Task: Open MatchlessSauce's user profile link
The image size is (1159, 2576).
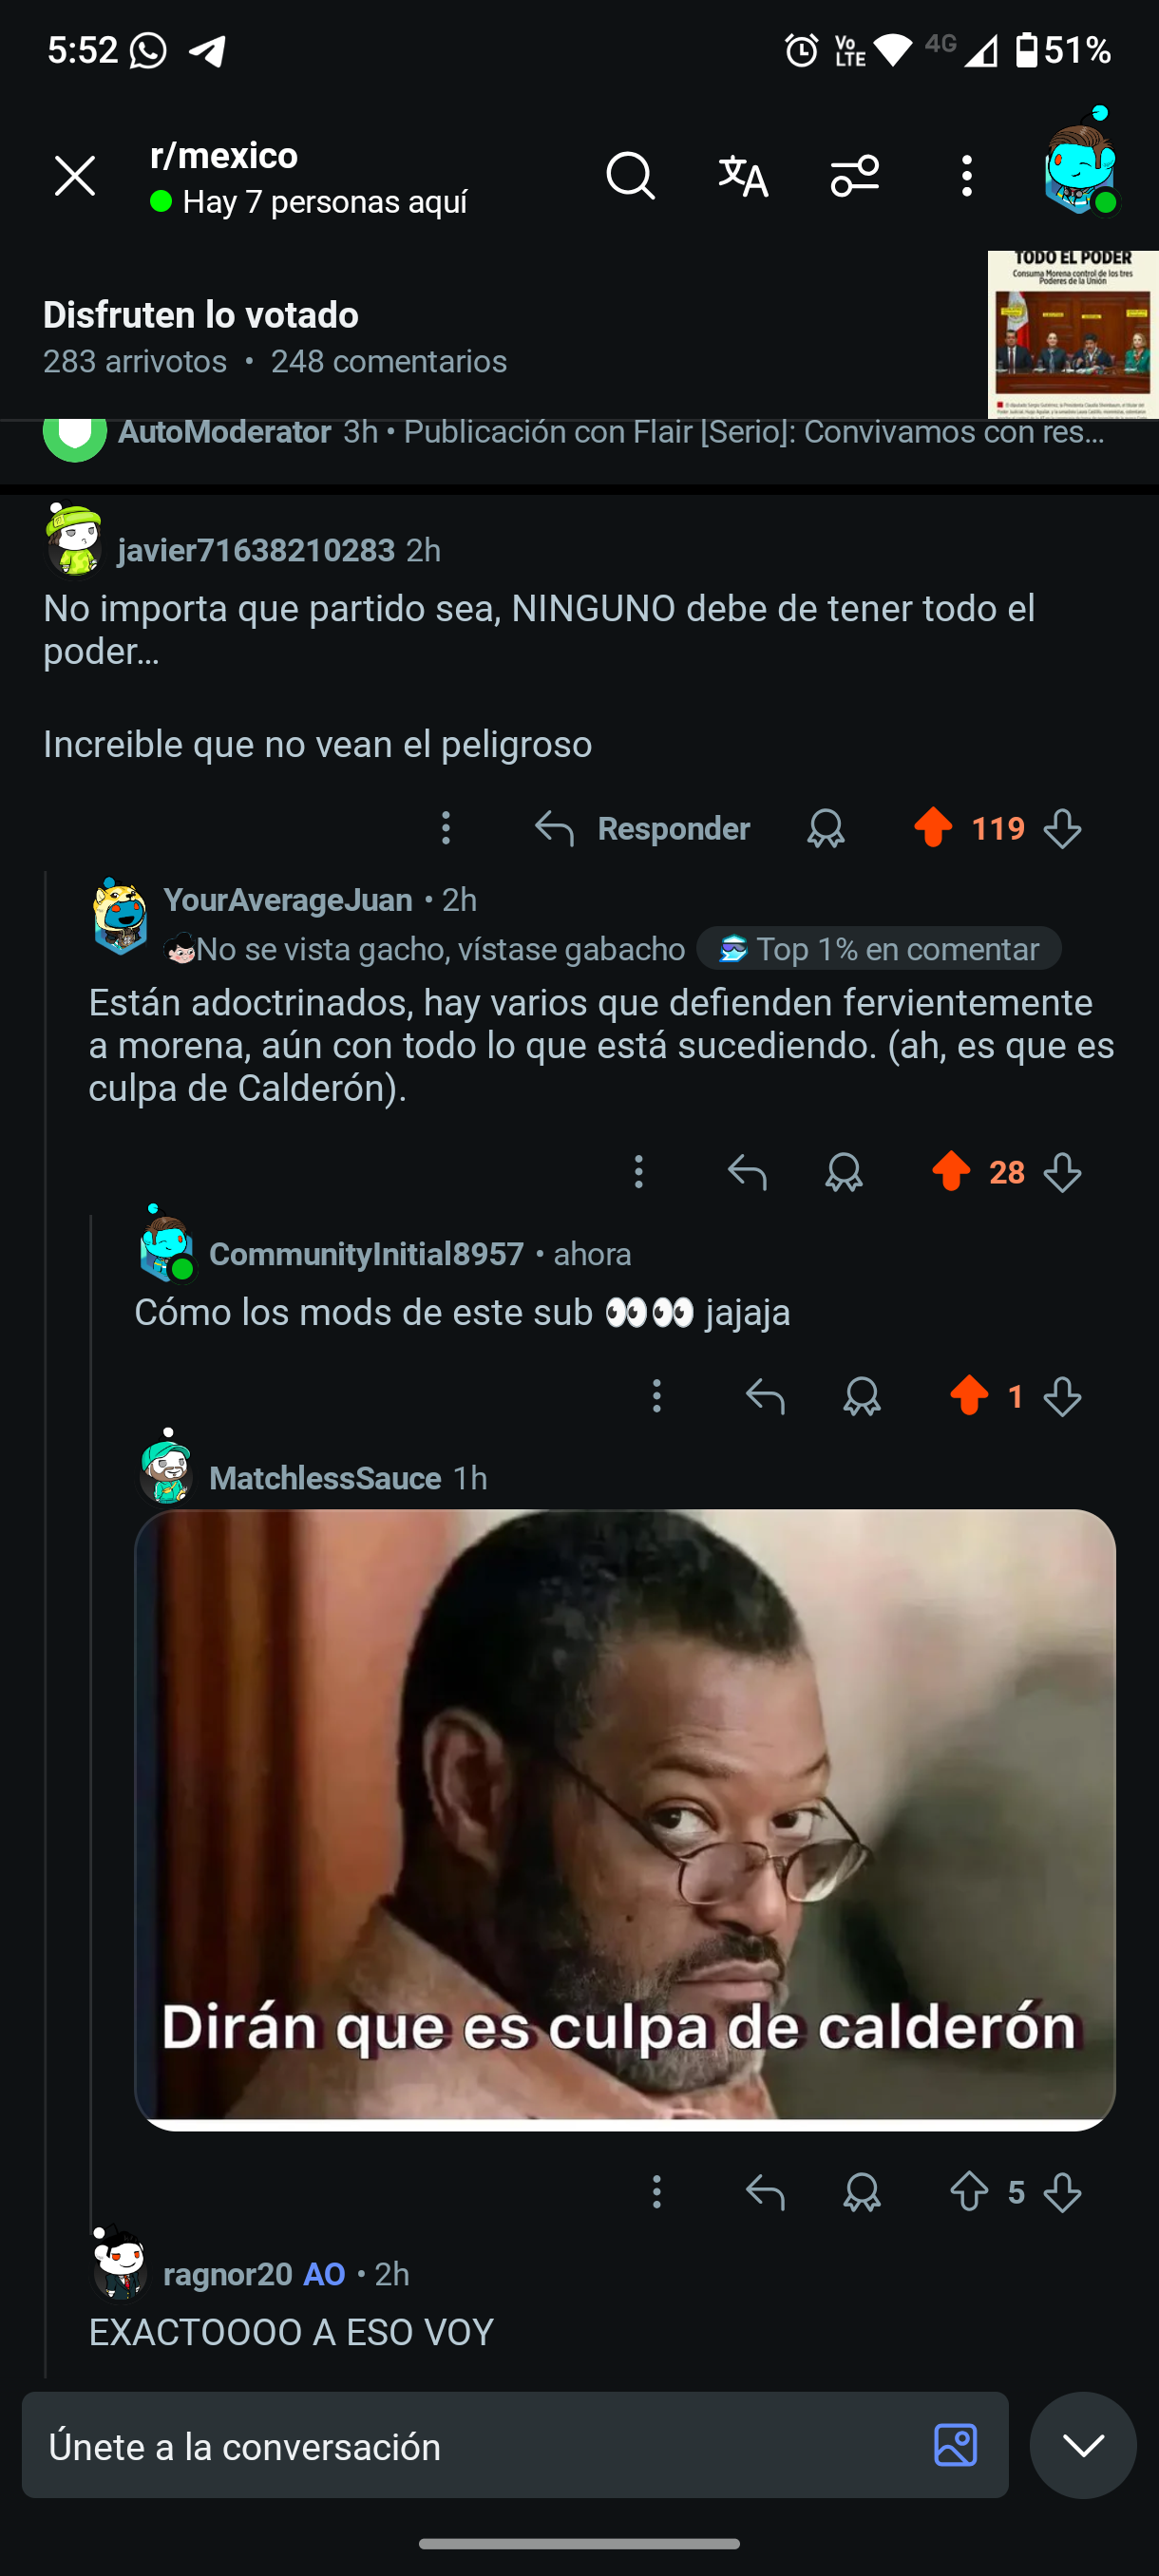Action: click(325, 1477)
